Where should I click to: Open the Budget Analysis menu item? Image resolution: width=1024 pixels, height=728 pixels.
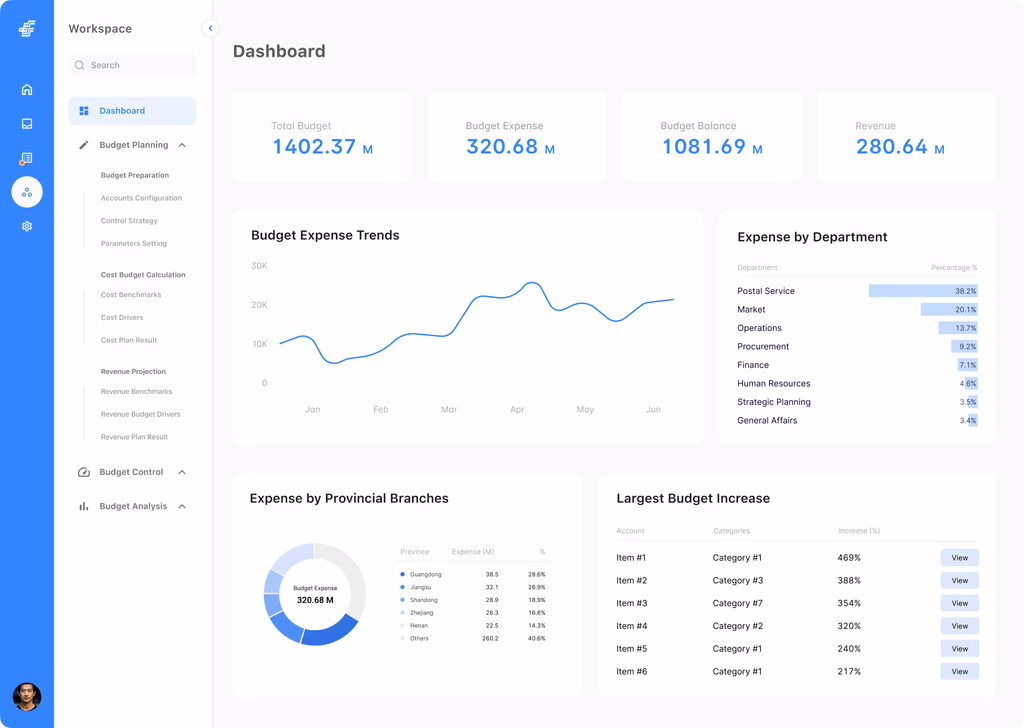(x=133, y=506)
